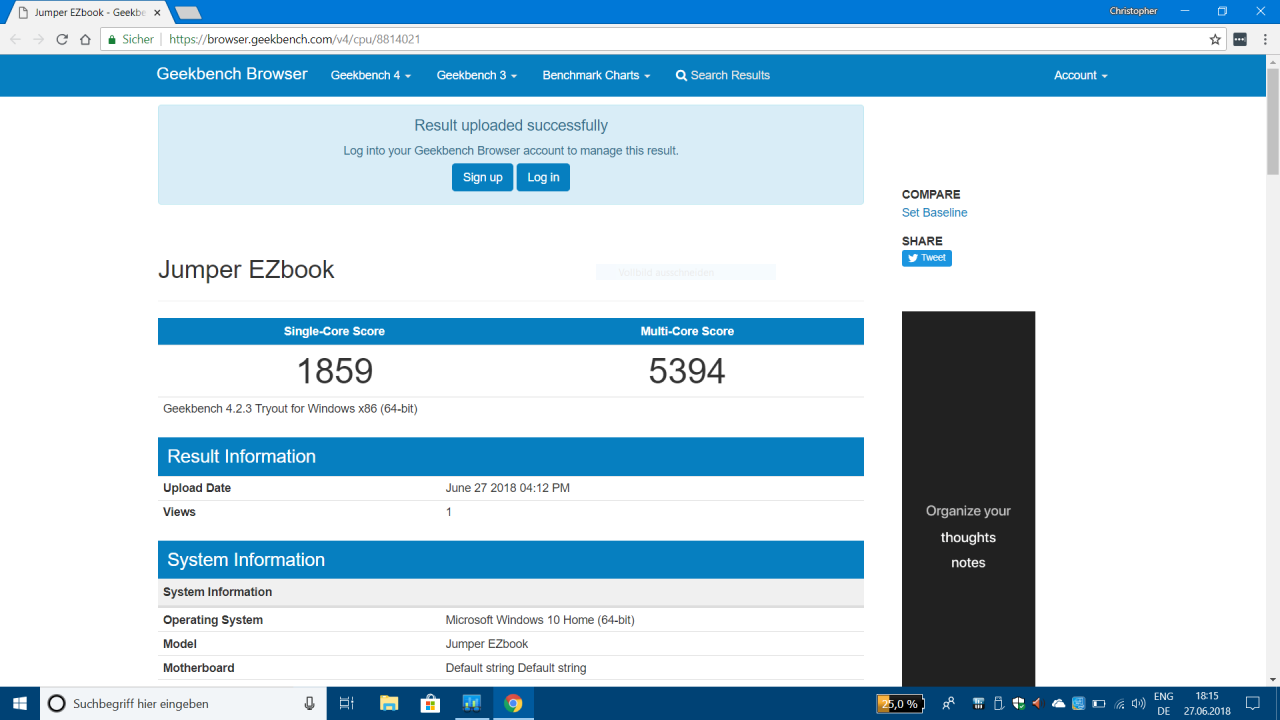
Task: Click the red speaker tray icon
Action: pos(1038,704)
